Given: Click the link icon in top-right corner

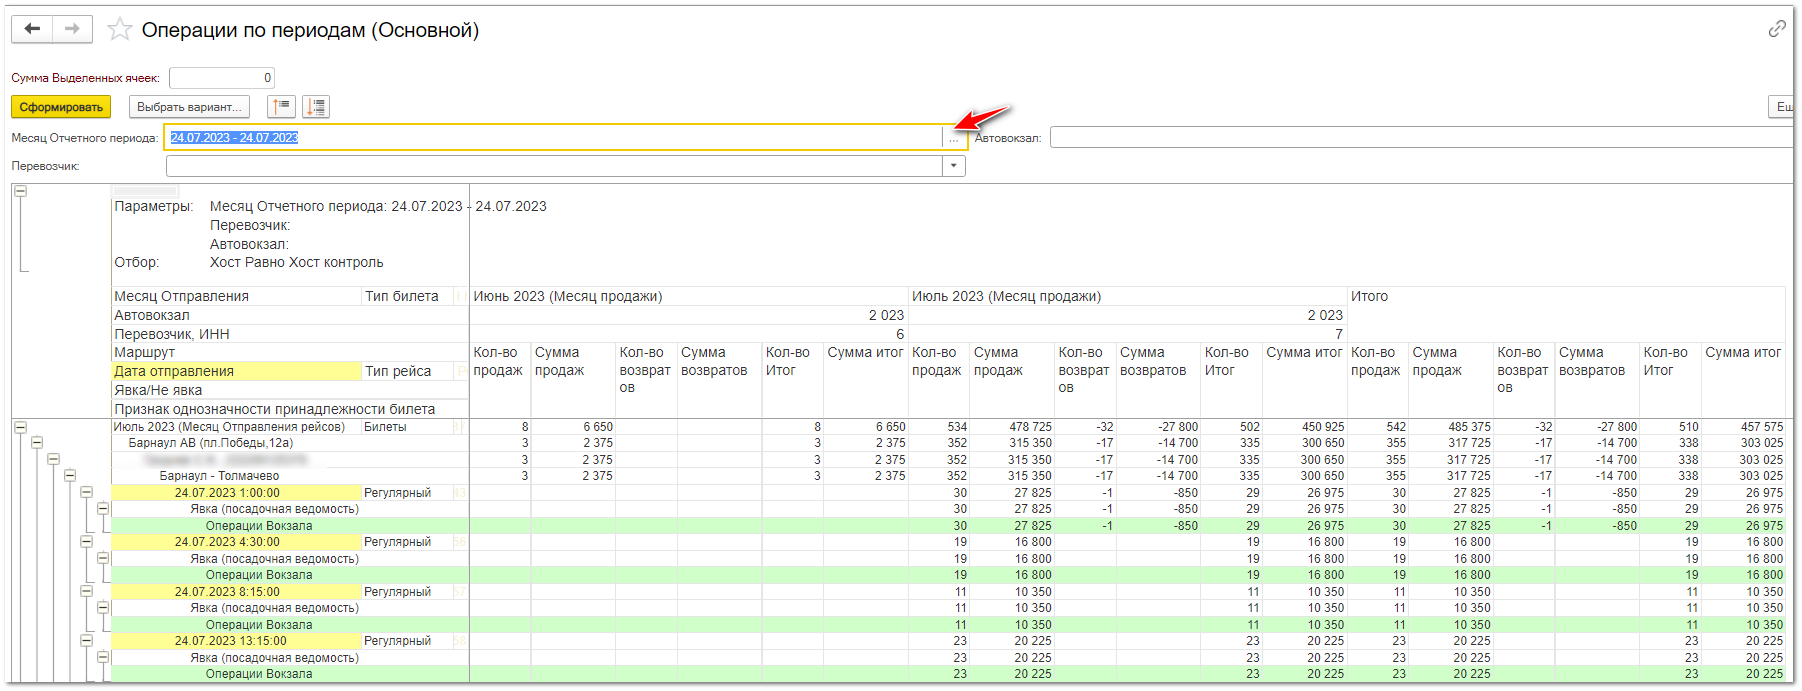Looking at the screenshot, I should coord(1776,29).
